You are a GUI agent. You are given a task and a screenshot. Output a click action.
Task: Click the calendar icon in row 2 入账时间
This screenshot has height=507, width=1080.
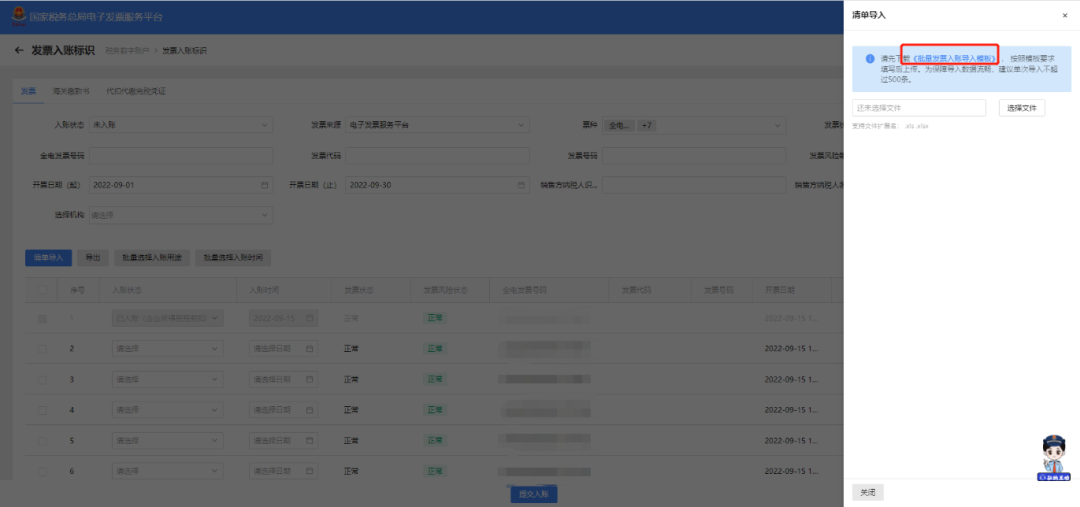click(311, 349)
